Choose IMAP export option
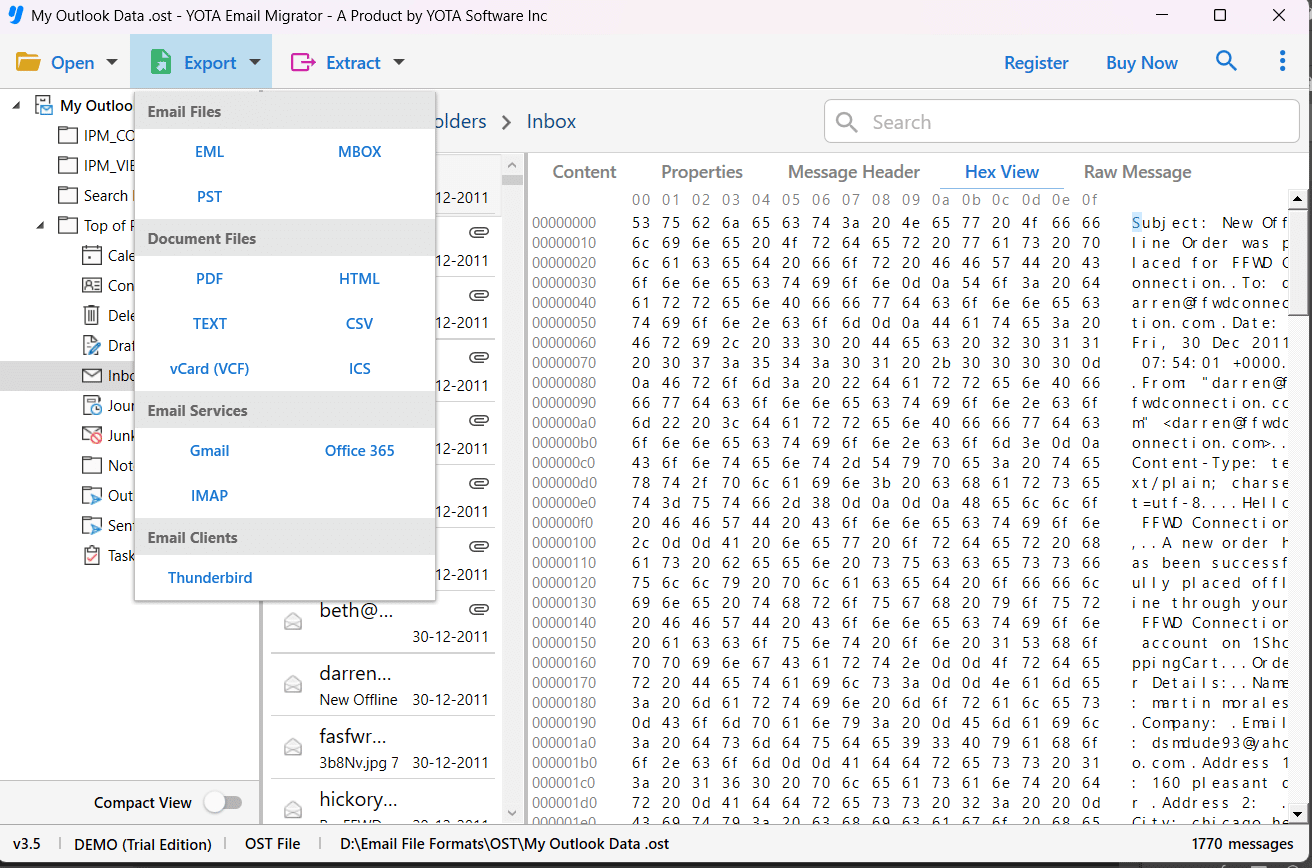 [210, 496]
